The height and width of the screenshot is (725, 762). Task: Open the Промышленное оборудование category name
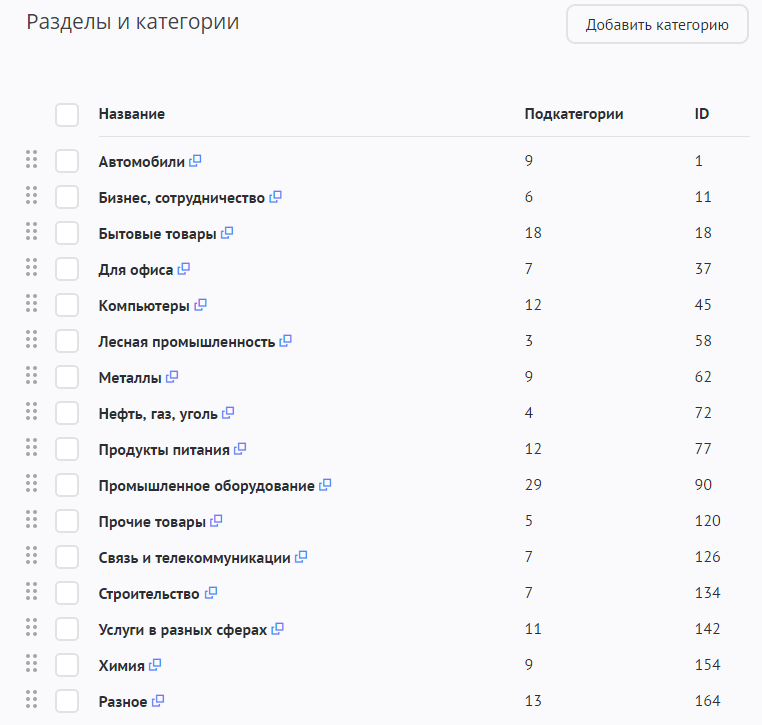(206, 486)
